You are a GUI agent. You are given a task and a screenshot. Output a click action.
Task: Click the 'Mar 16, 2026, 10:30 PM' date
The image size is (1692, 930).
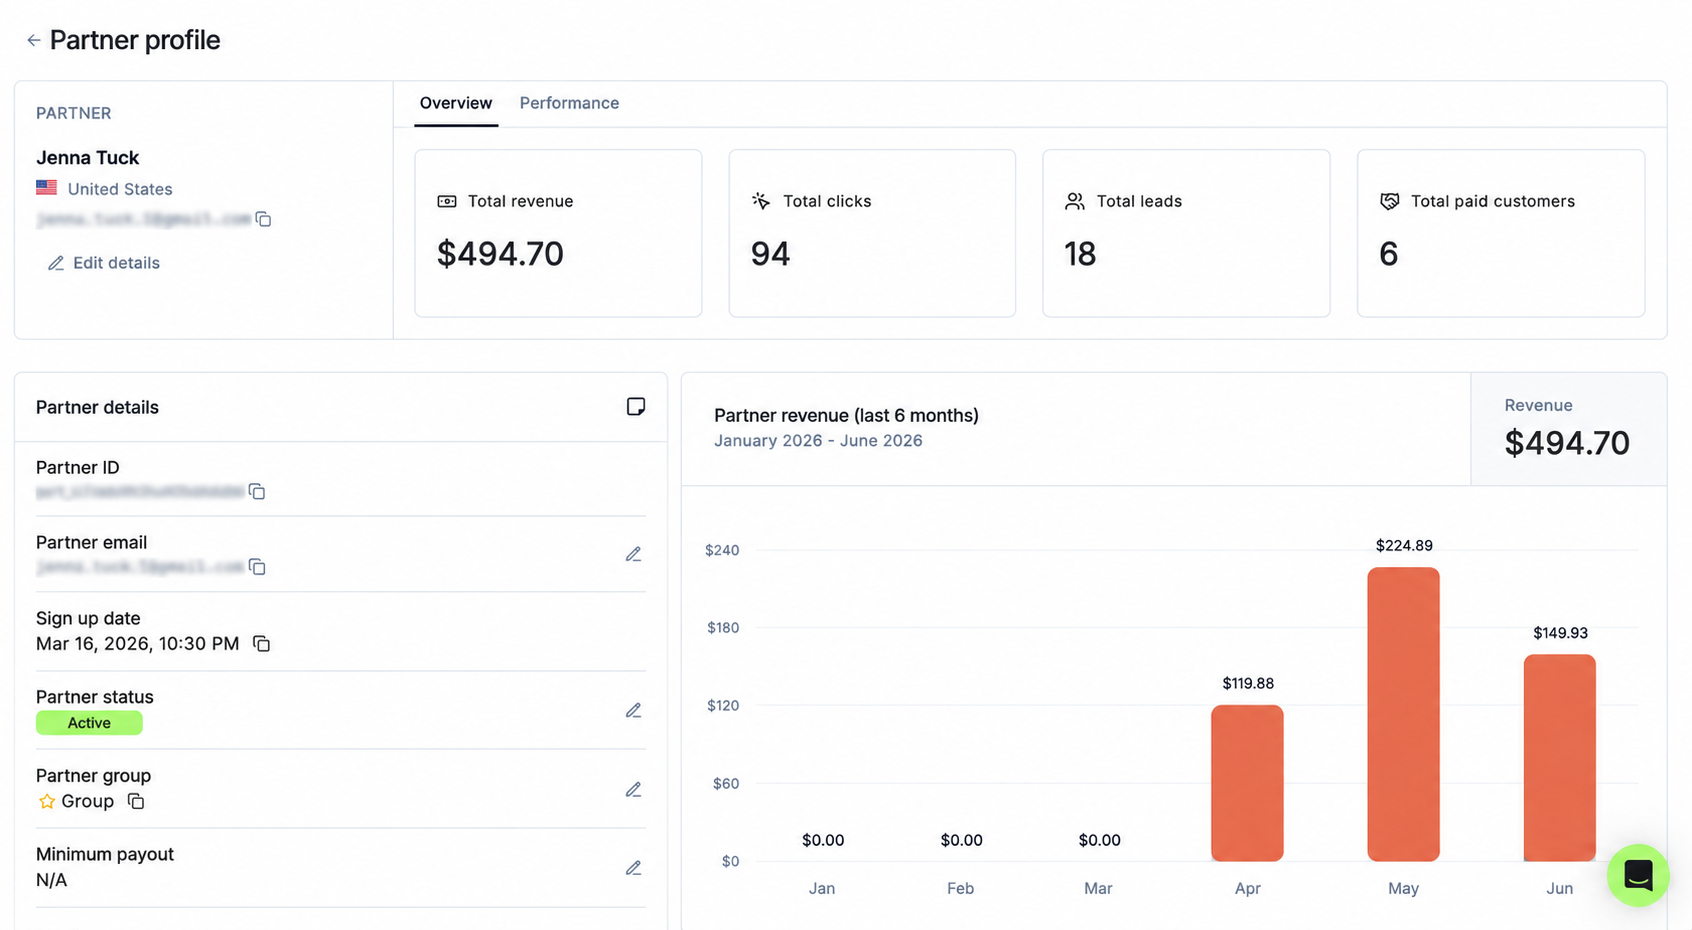pos(137,643)
